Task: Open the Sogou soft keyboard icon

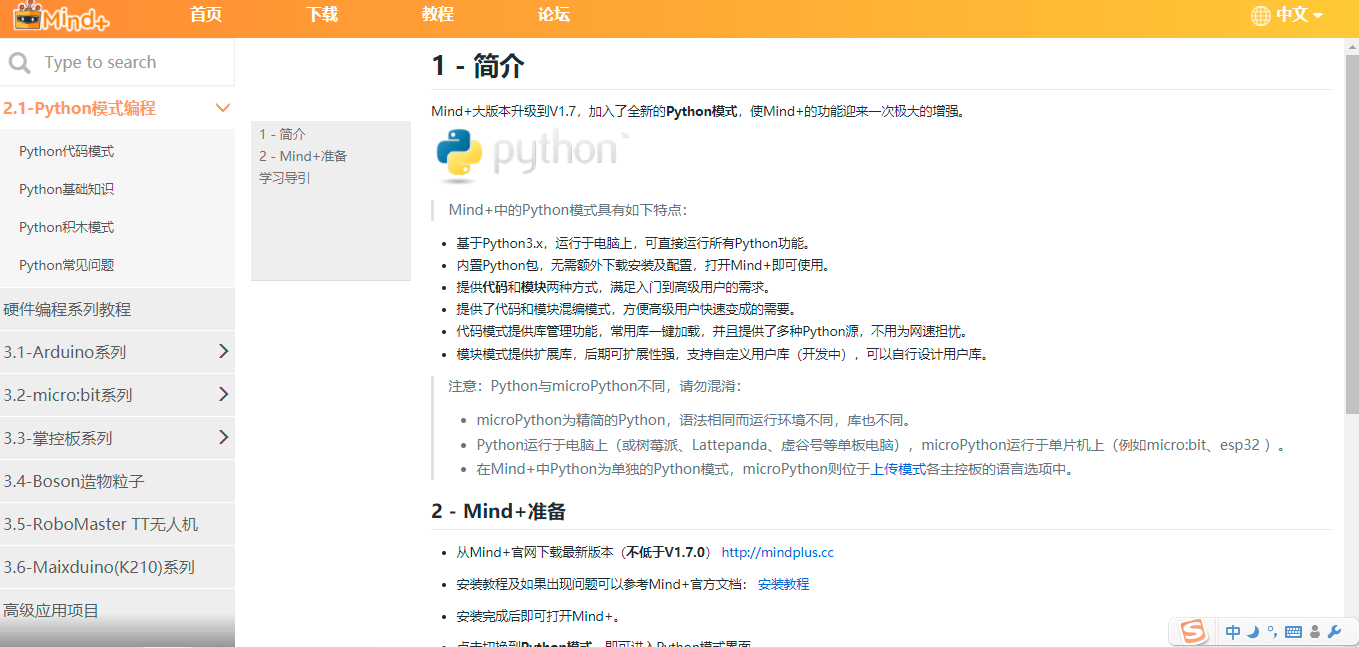Action: [x=1293, y=632]
